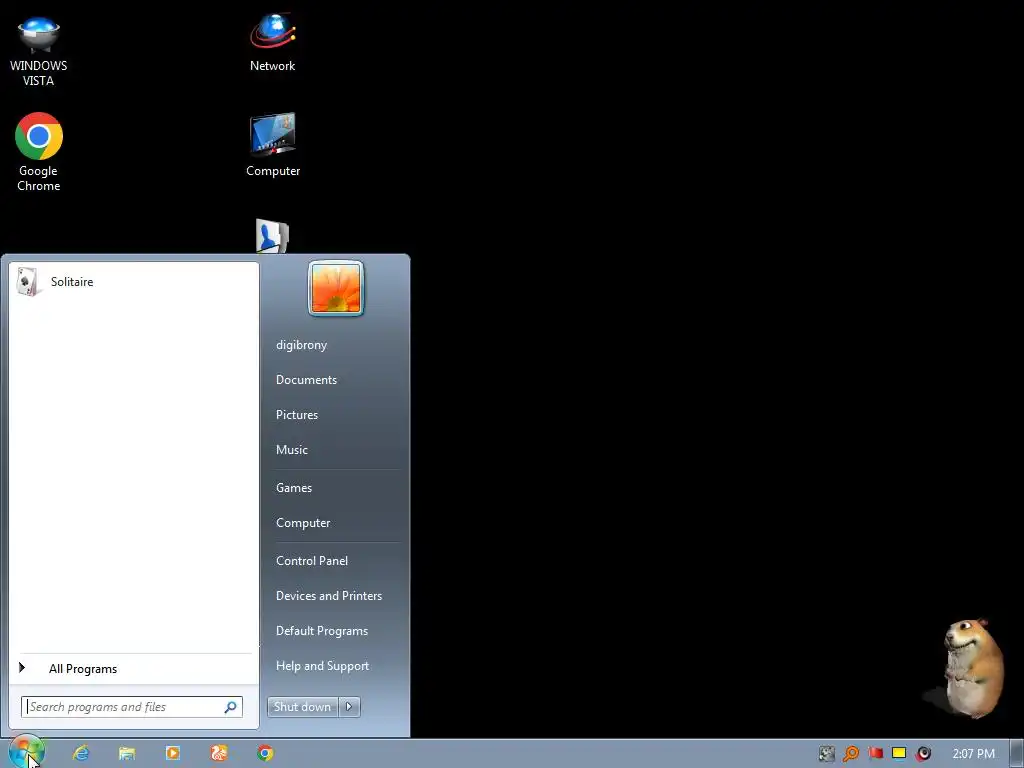Open Solitaire from the Start menu

click(134, 282)
